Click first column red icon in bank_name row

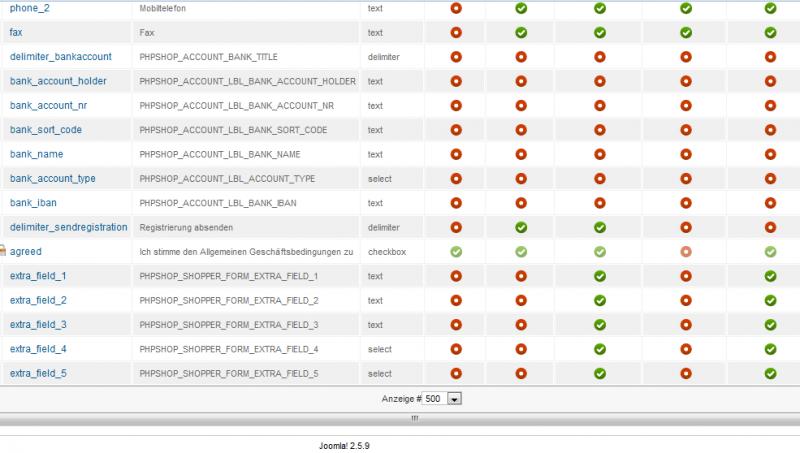pos(456,154)
